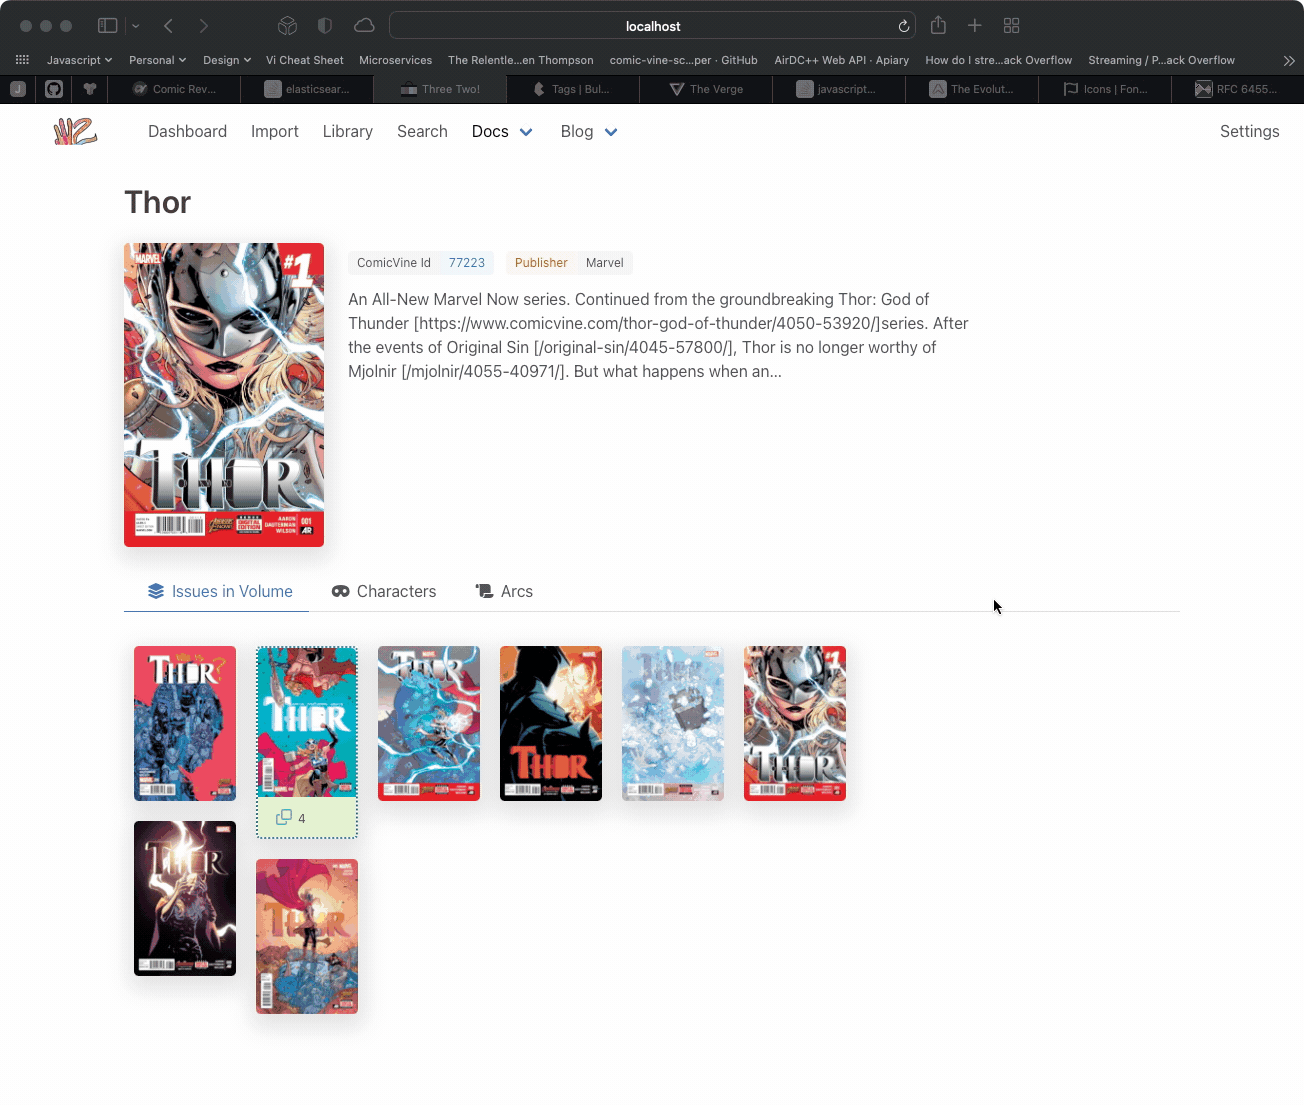
Task: Open ComicVine Id 77223 link
Action: (466, 263)
